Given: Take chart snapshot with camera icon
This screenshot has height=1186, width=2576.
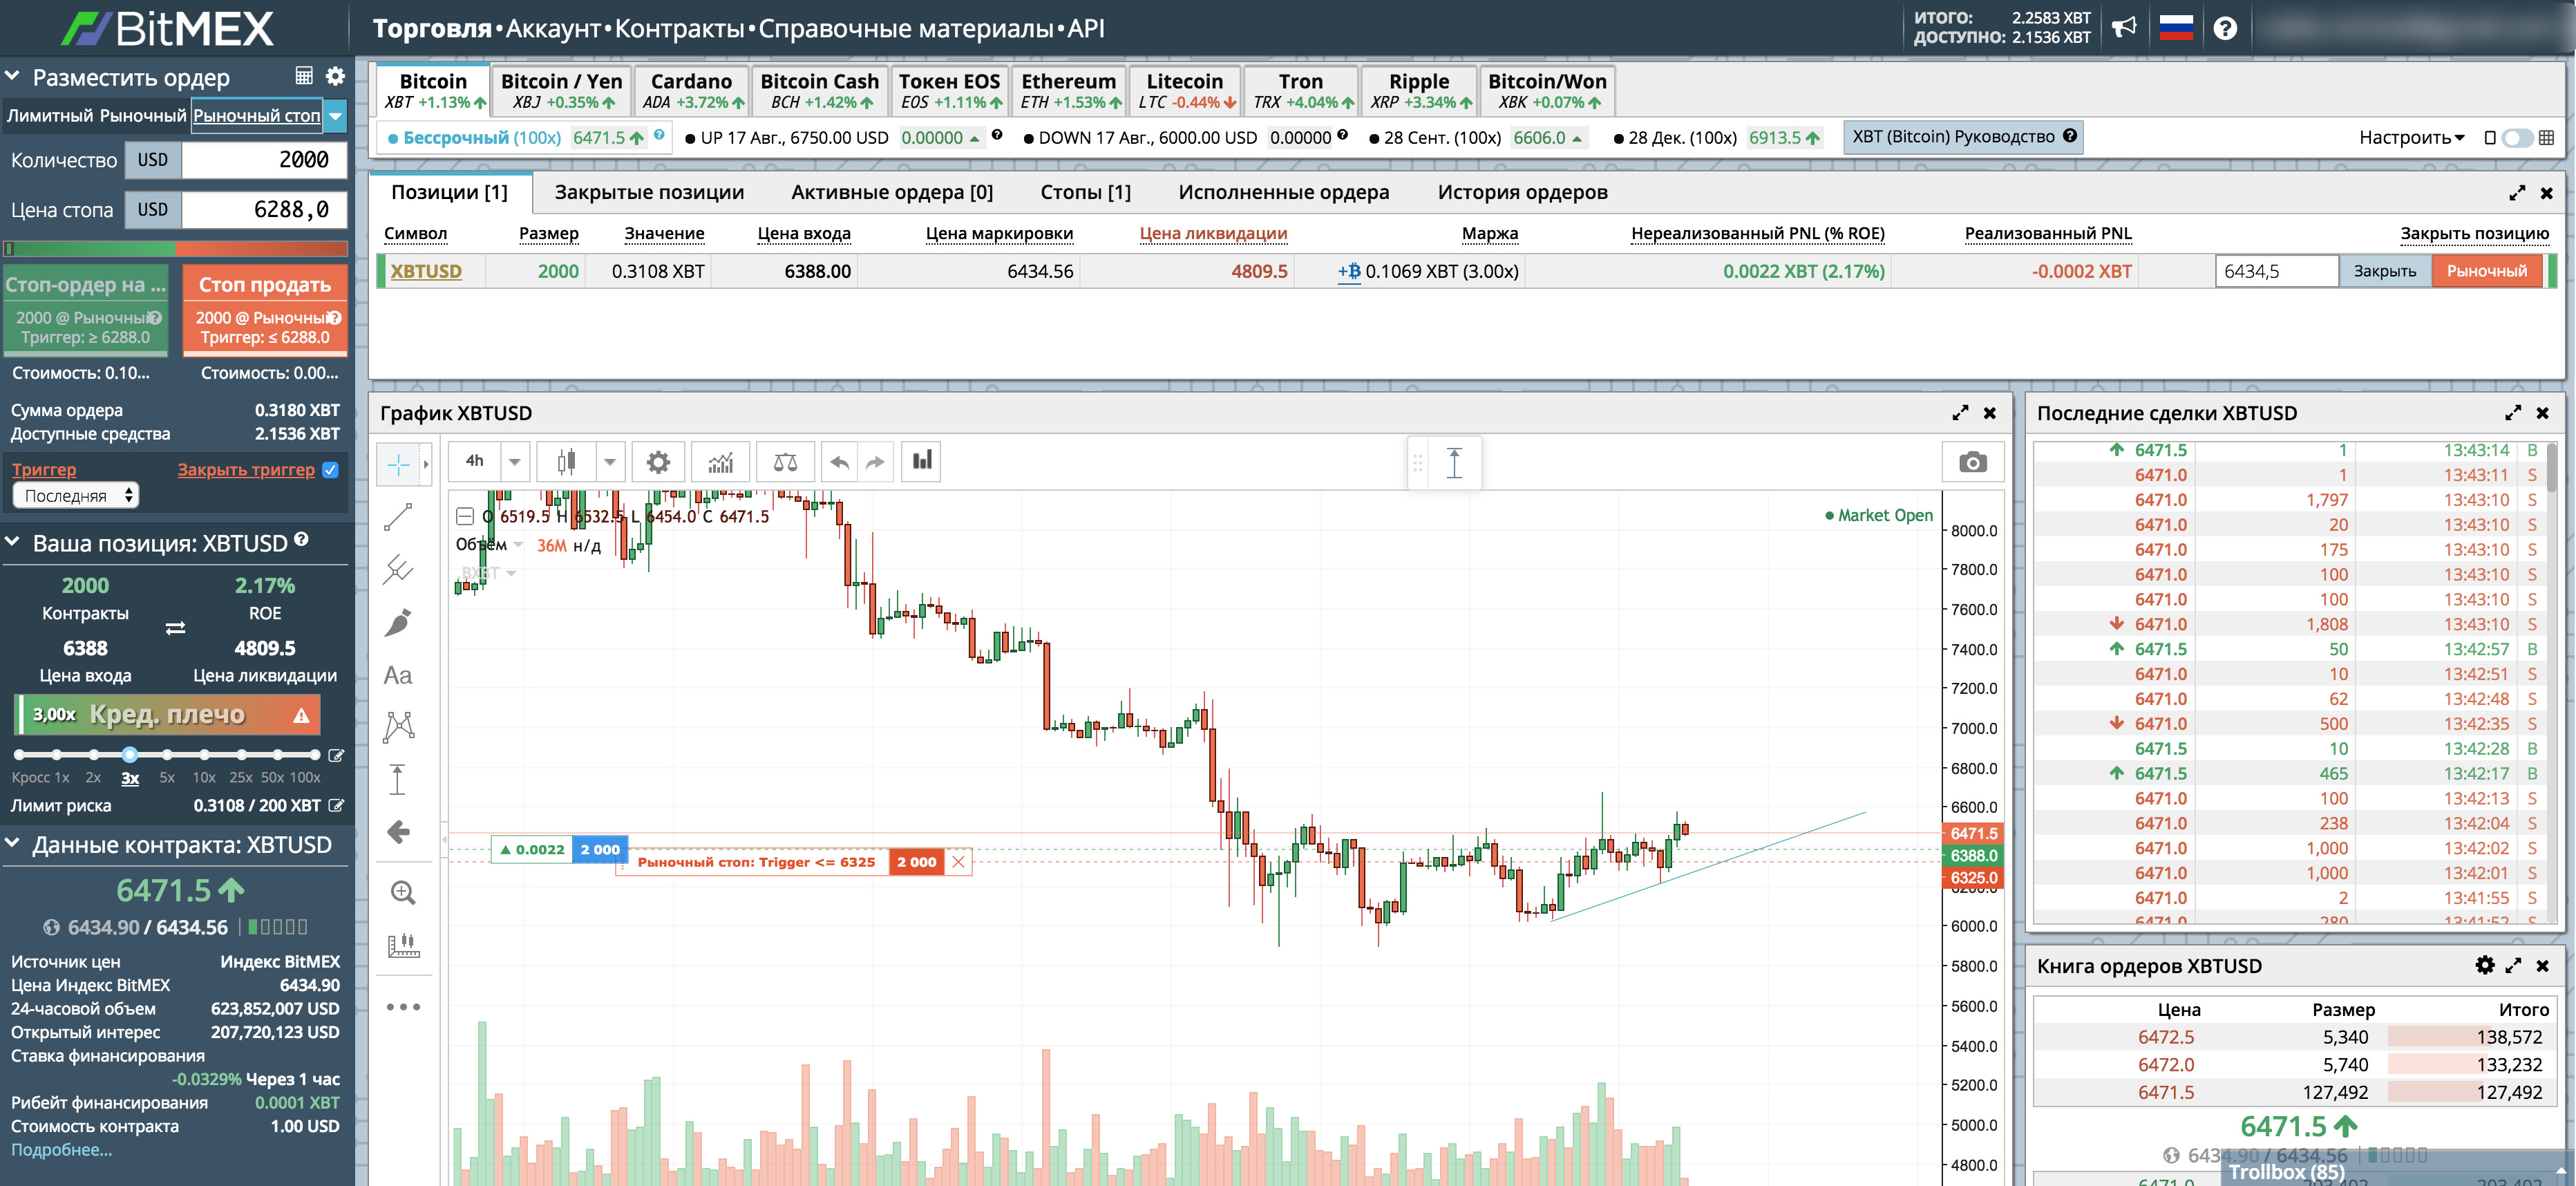Looking at the screenshot, I should [x=1972, y=462].
